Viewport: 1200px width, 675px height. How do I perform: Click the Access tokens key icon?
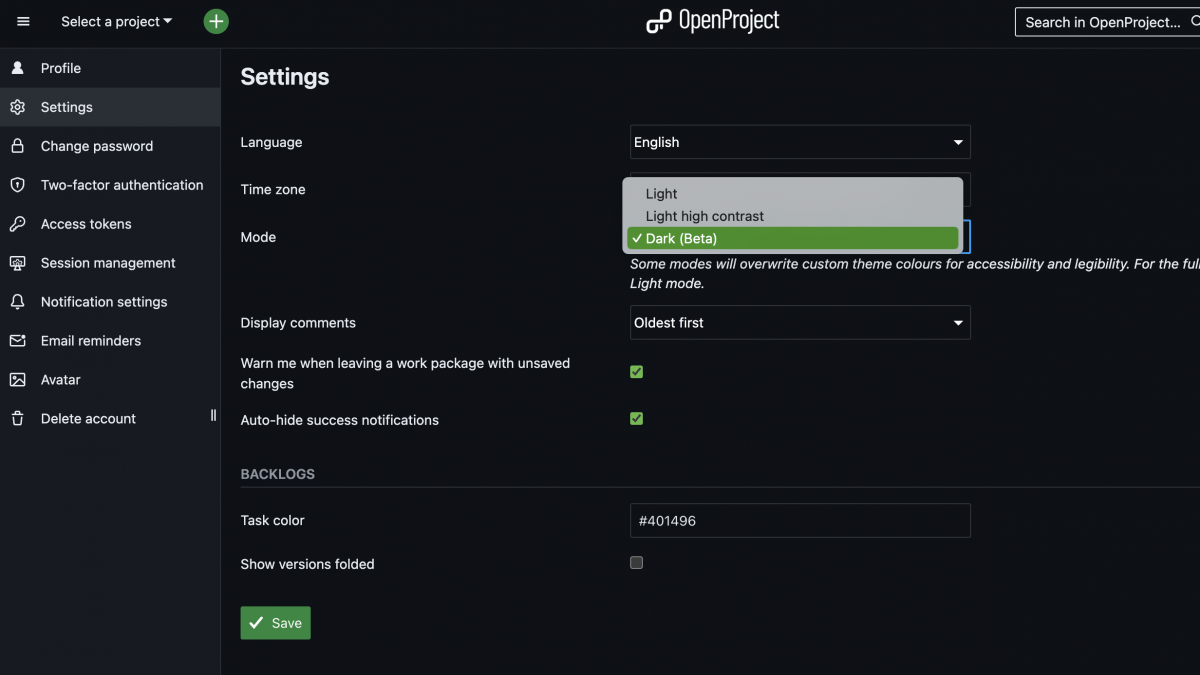point(17,224)
